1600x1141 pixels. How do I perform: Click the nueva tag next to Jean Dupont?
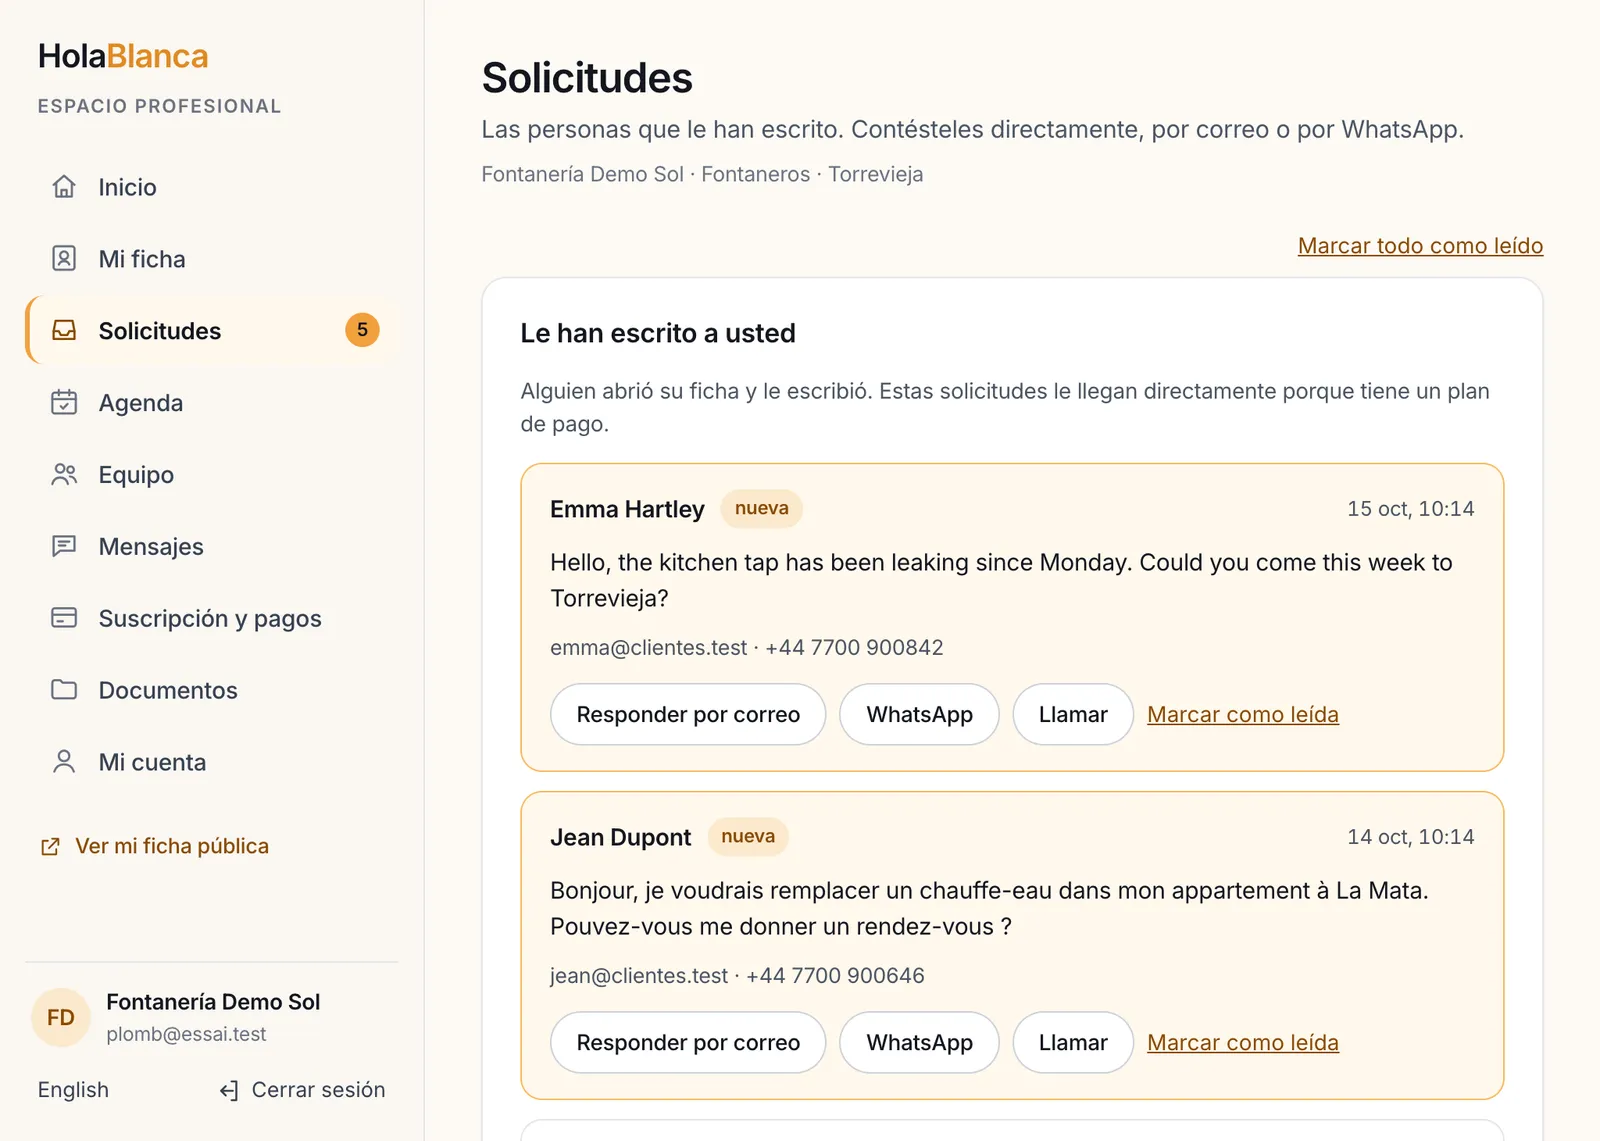coord(748,836)
